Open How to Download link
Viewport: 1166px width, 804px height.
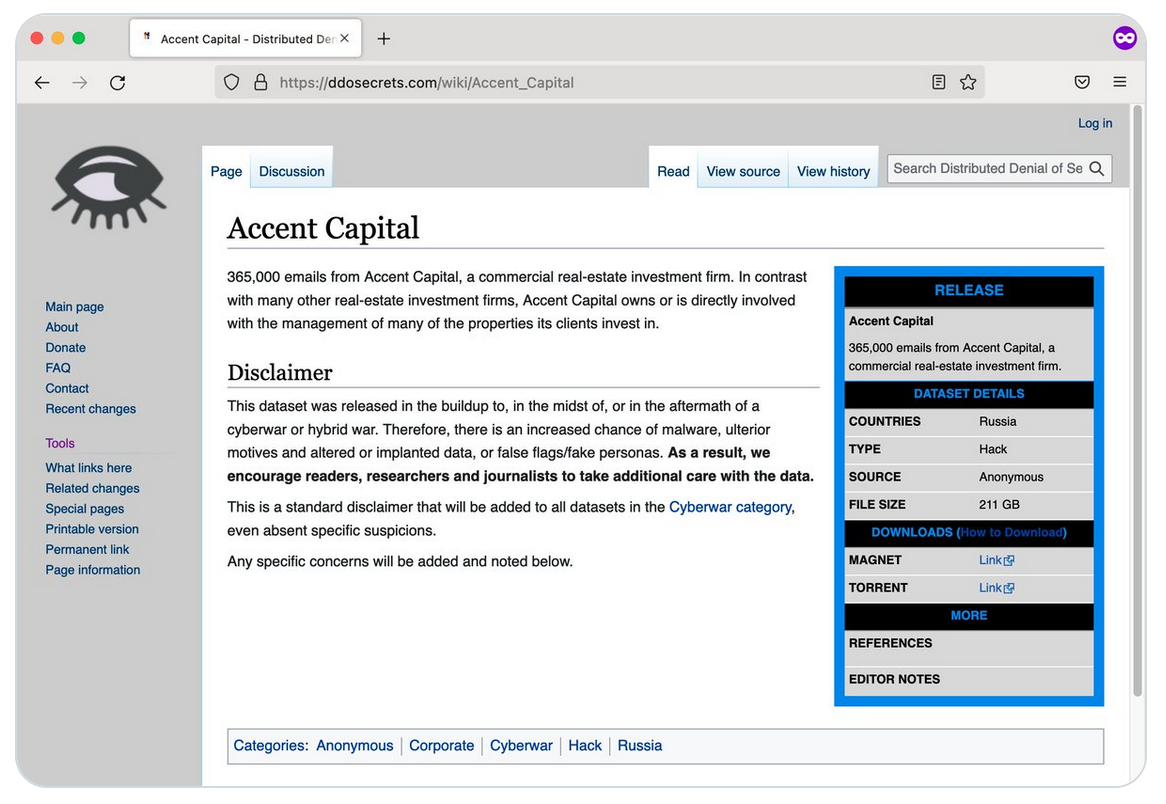point(1011,533)
